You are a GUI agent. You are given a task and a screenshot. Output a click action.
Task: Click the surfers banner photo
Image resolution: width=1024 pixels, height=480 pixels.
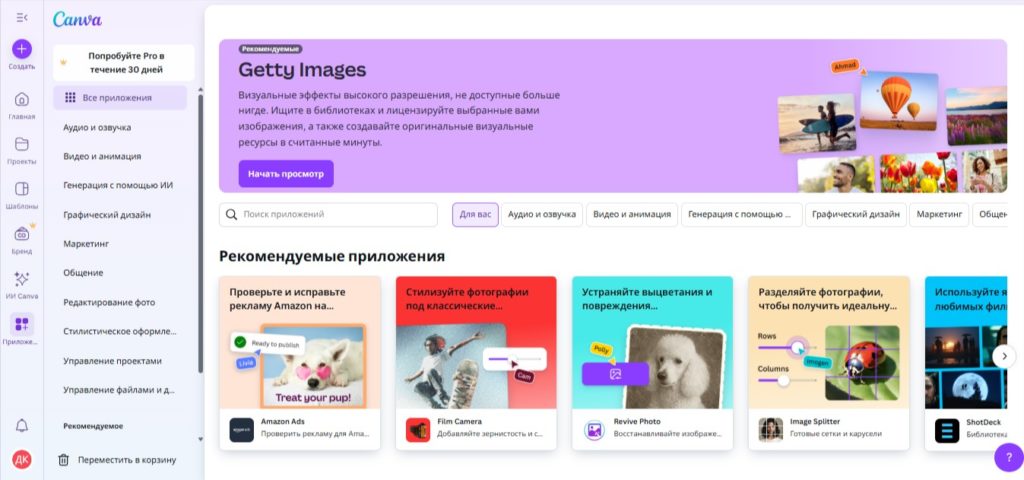click(817, 123)
